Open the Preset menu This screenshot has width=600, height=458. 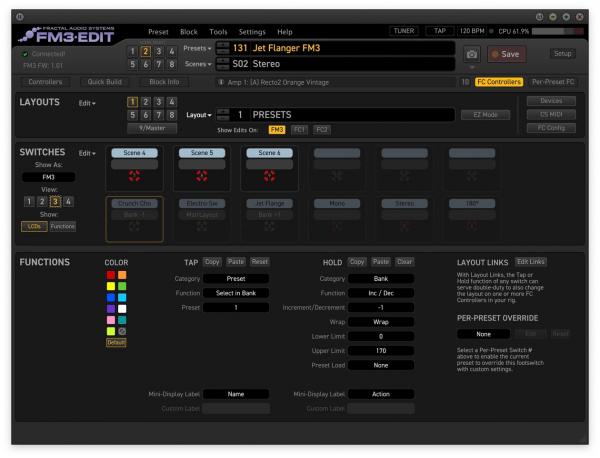[158, 32]
